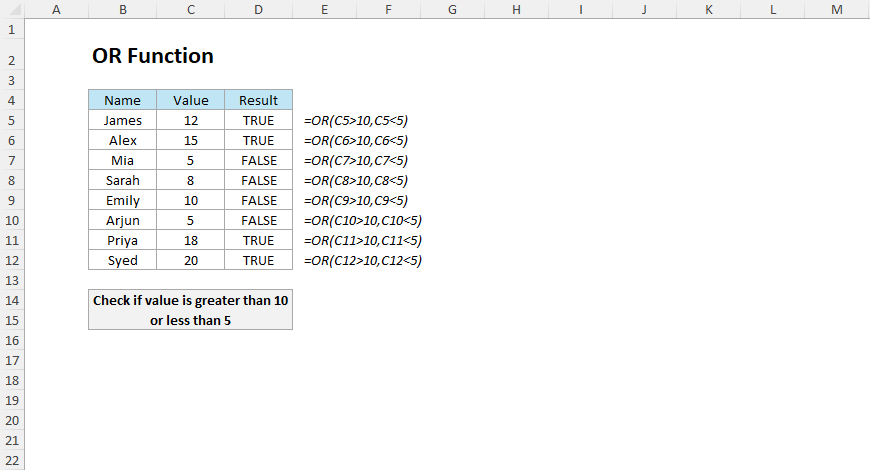Select the cell containing 'Arjun'
The height and width of the screenshot is (470, 870).
coord(123,220)
